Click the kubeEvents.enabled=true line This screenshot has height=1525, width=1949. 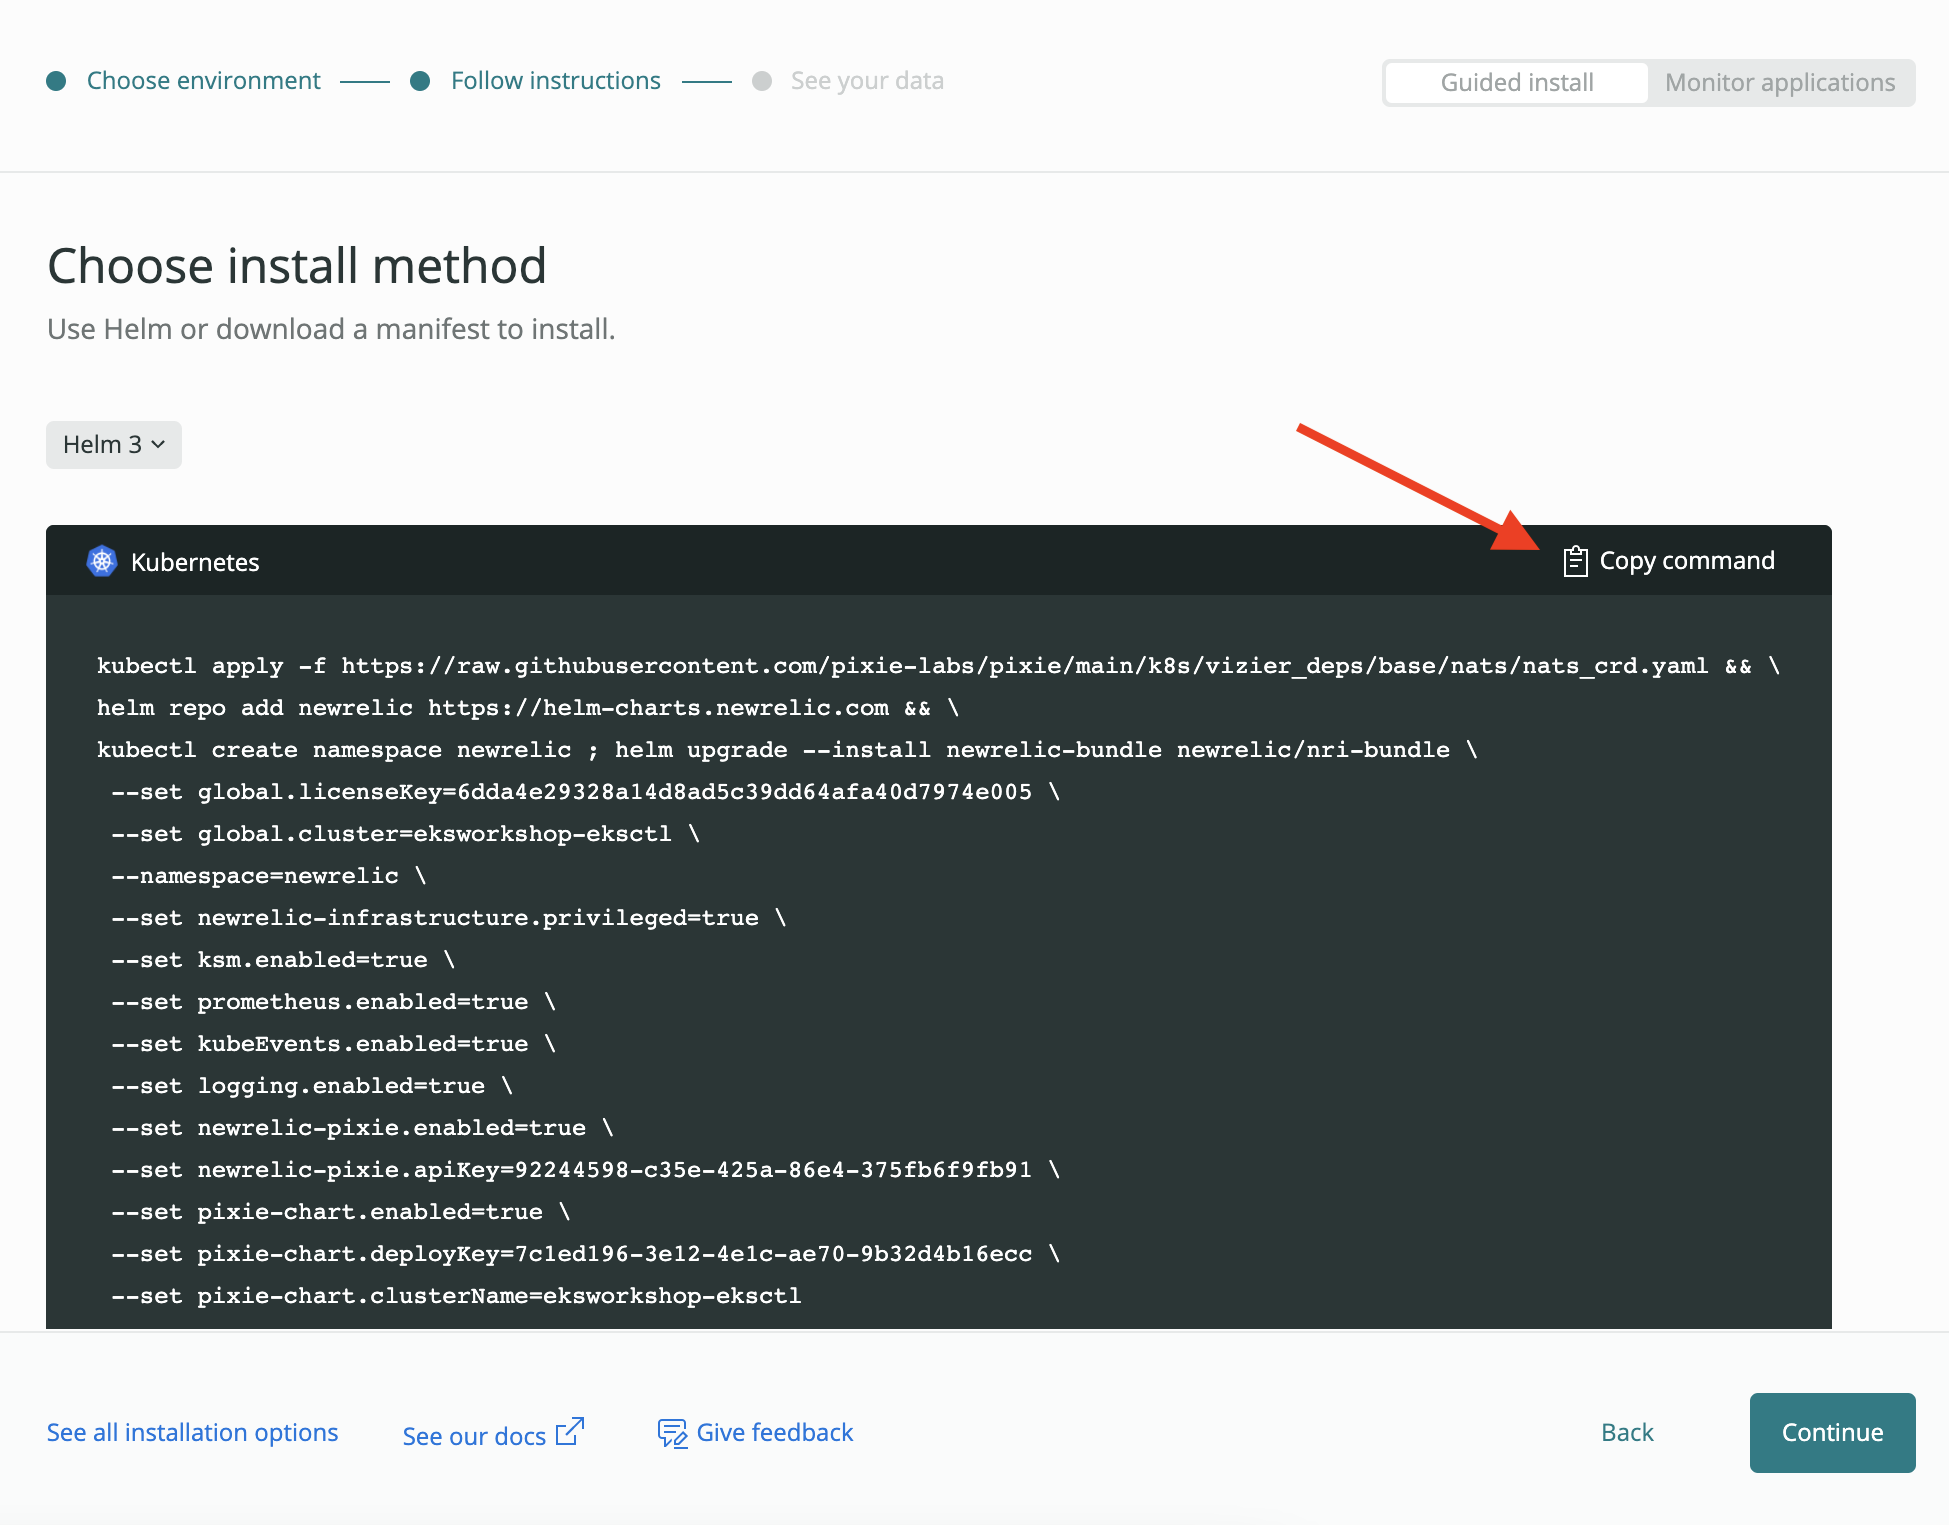click(333, 1044)
